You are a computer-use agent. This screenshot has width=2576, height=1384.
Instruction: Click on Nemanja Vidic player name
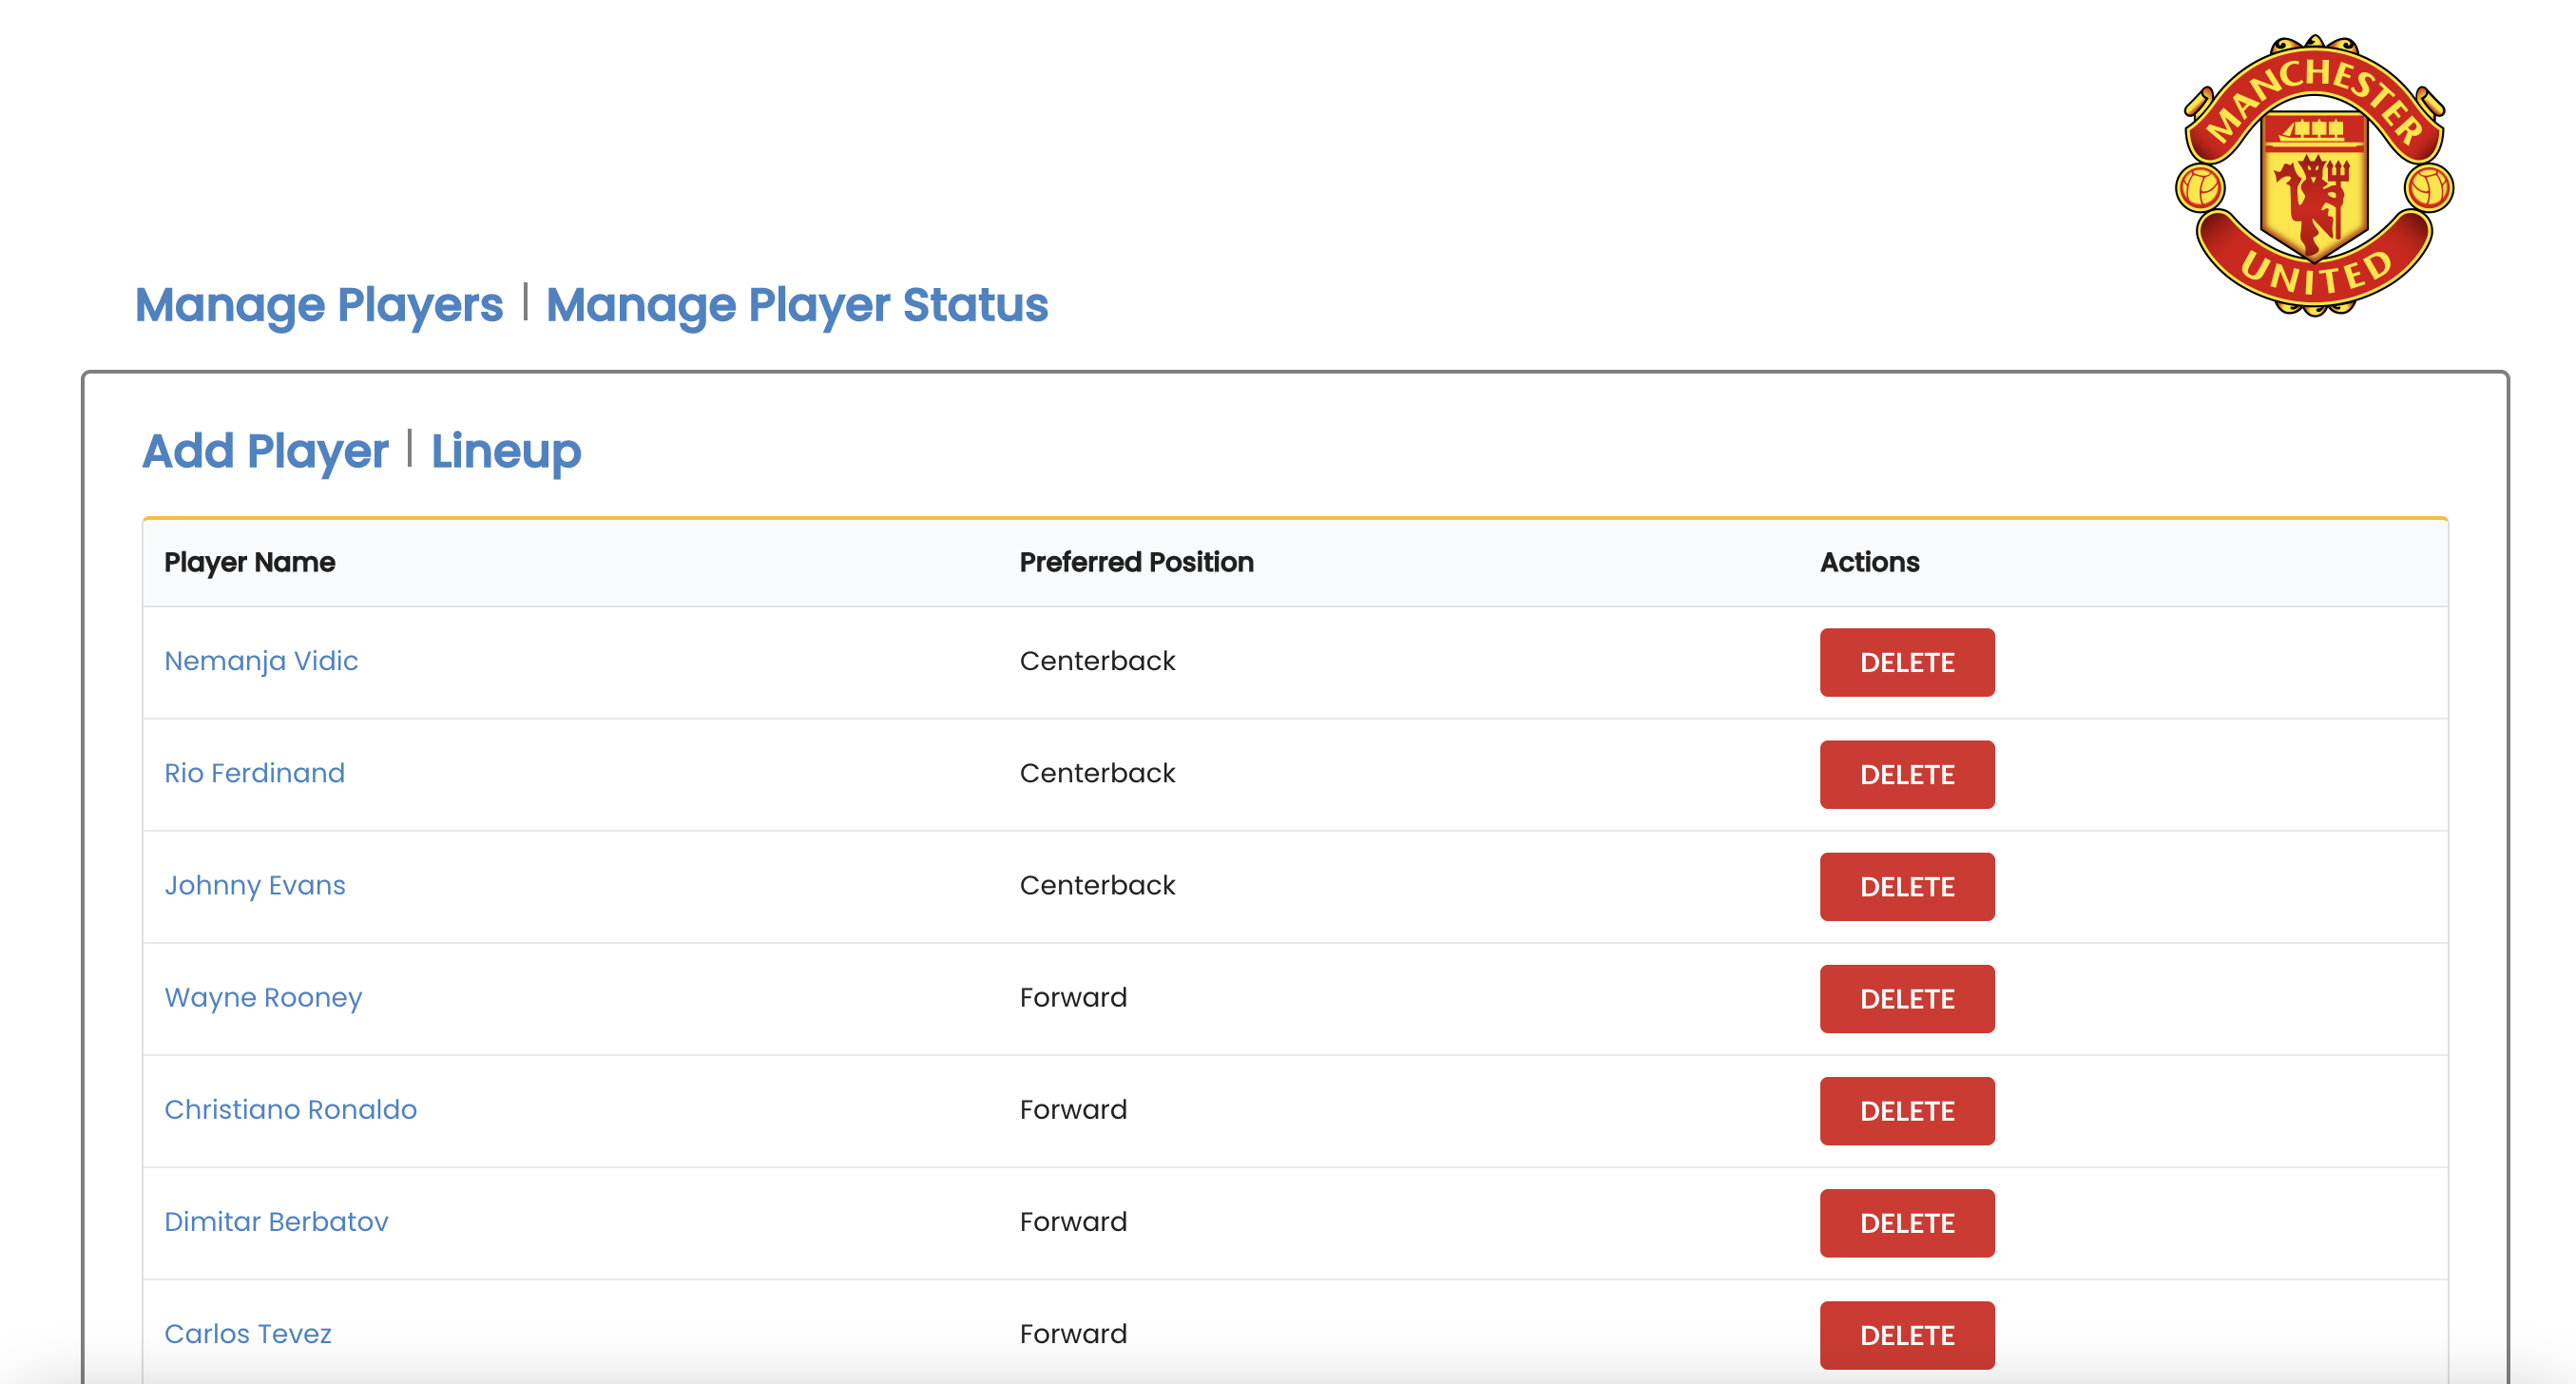[x=264, y=662]
